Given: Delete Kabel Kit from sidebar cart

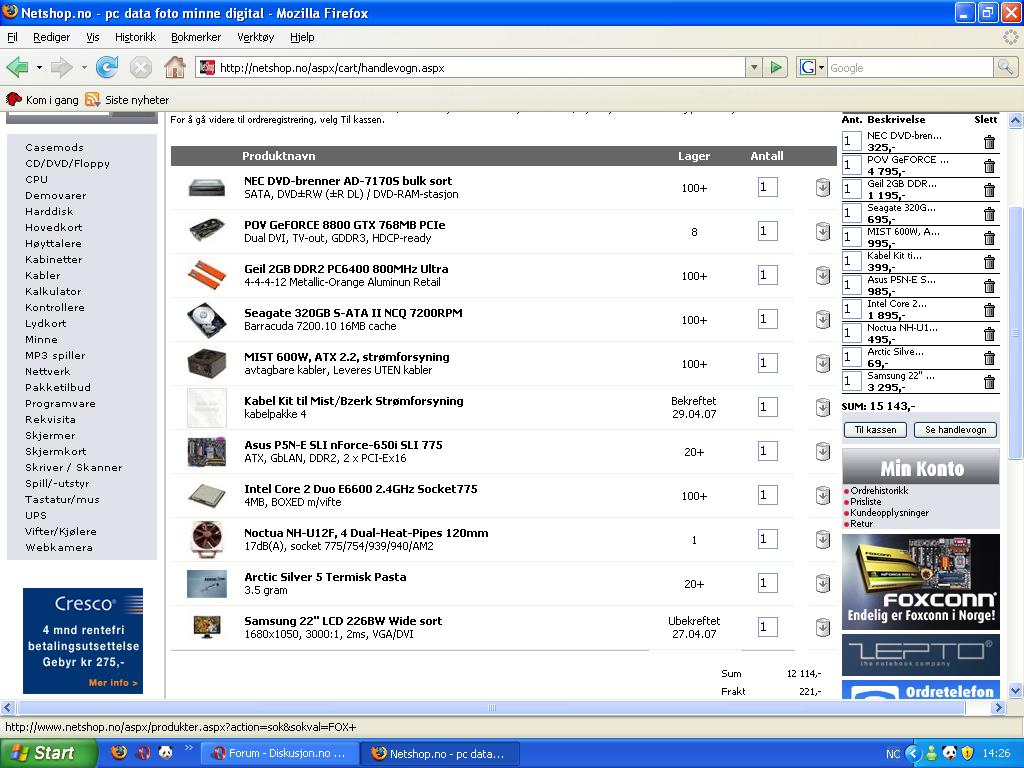Looking at the screenshot, I should pos(989,262).
